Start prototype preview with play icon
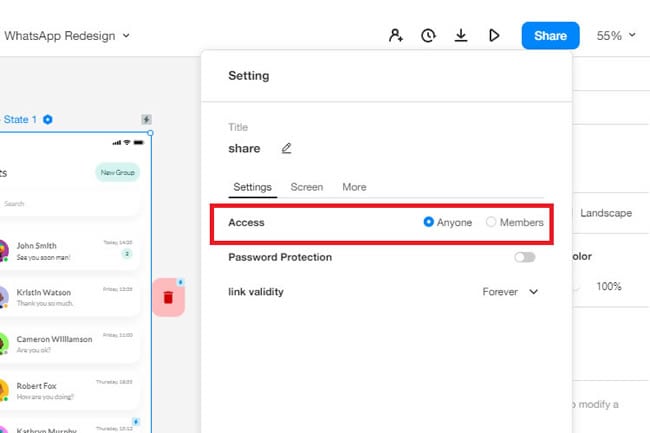650x433 pixels. point(494,36)
